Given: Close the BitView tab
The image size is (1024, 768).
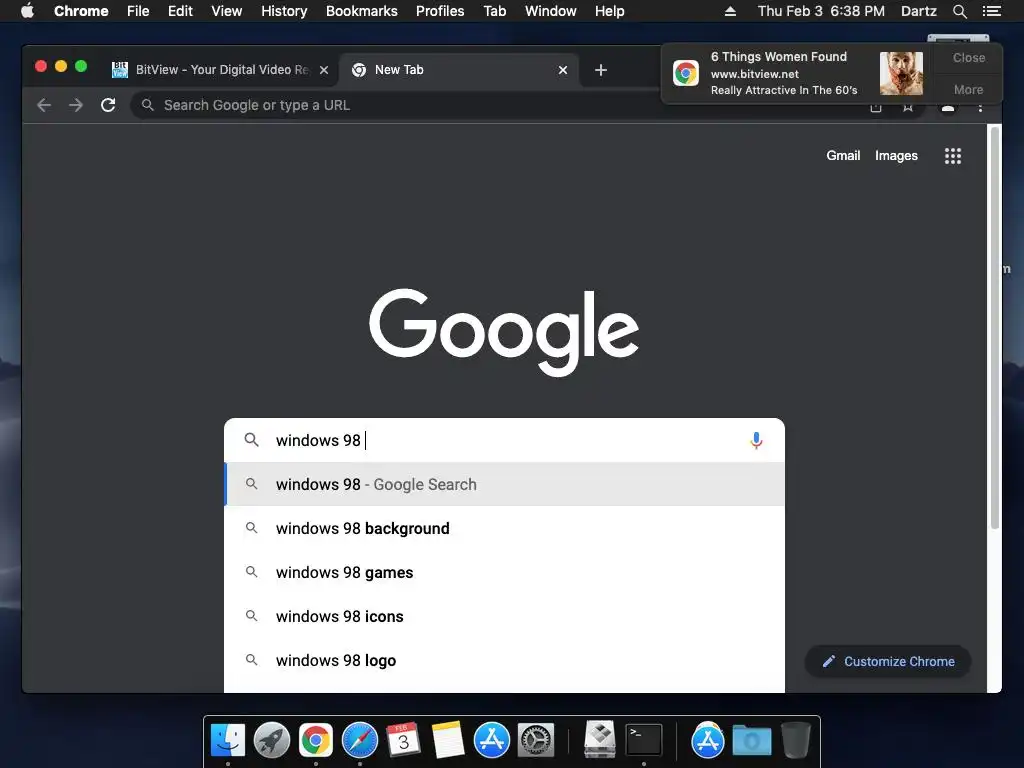Looking at the screenshot, I should [324, 70].
